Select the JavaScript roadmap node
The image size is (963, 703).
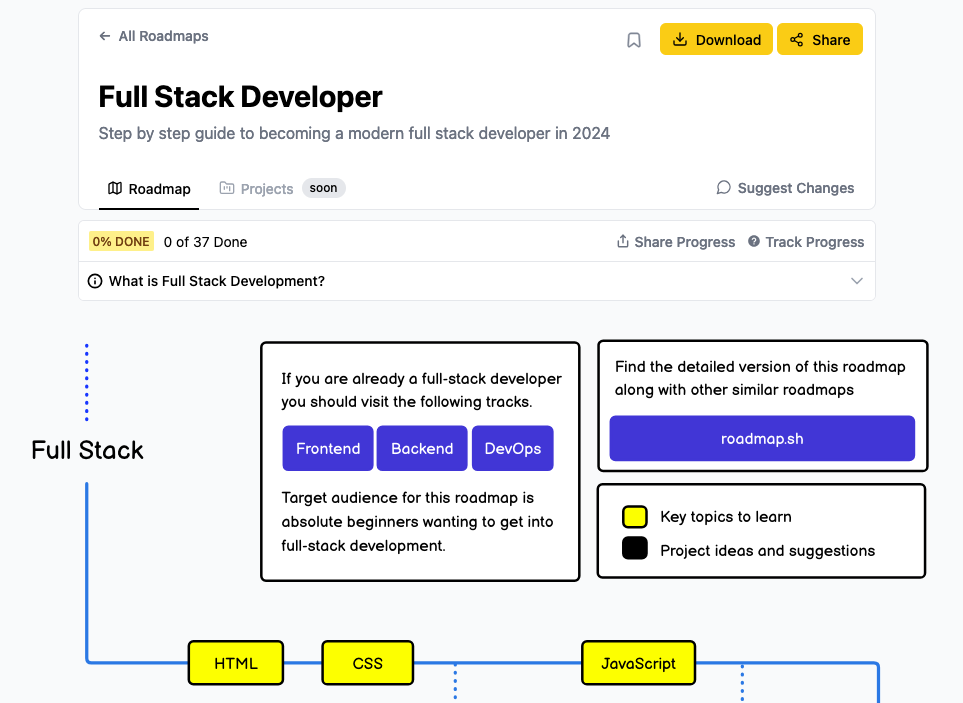pos(638,663)
